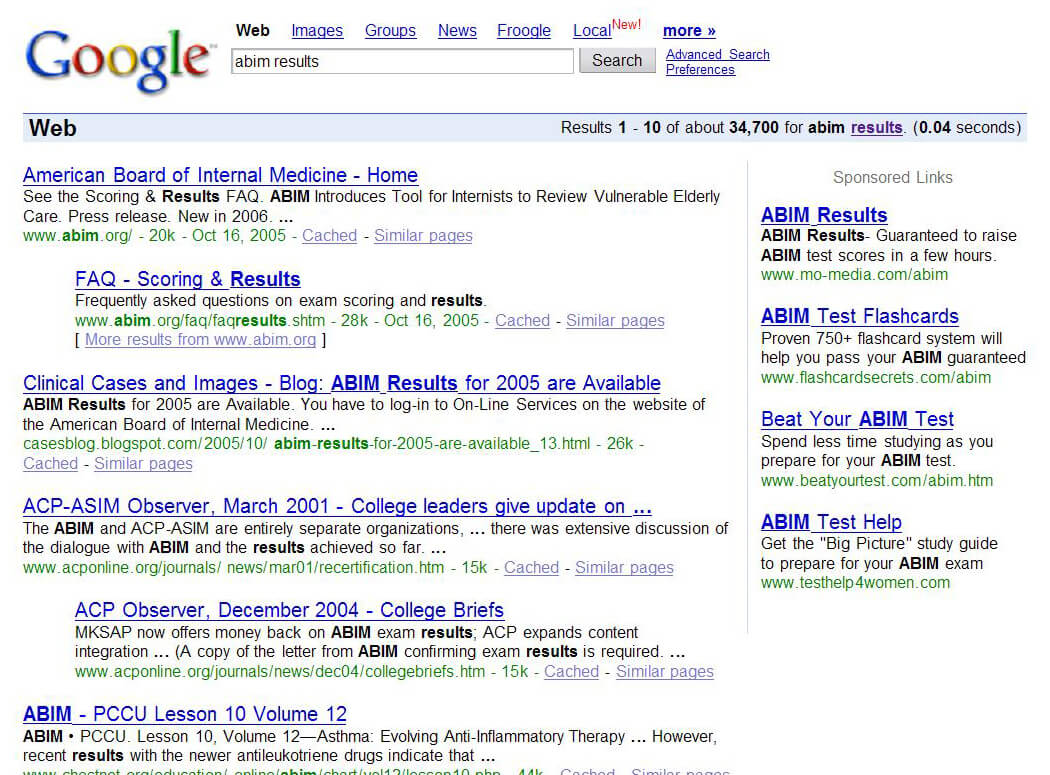This screenshot has width=1050, height=775.
Task: View Cached copy of casesblog result
Action: coord(50,464)
